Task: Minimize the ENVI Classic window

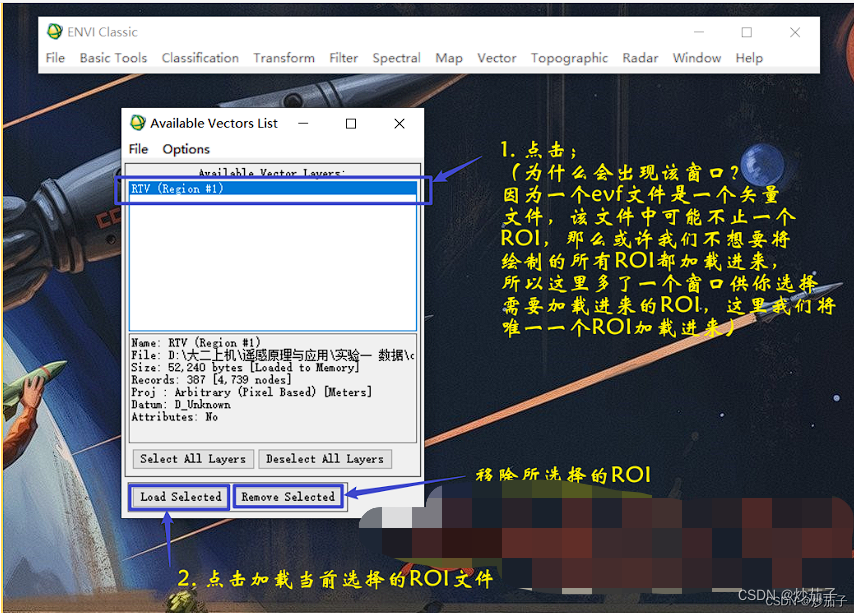Action: (x=699, y=32)
